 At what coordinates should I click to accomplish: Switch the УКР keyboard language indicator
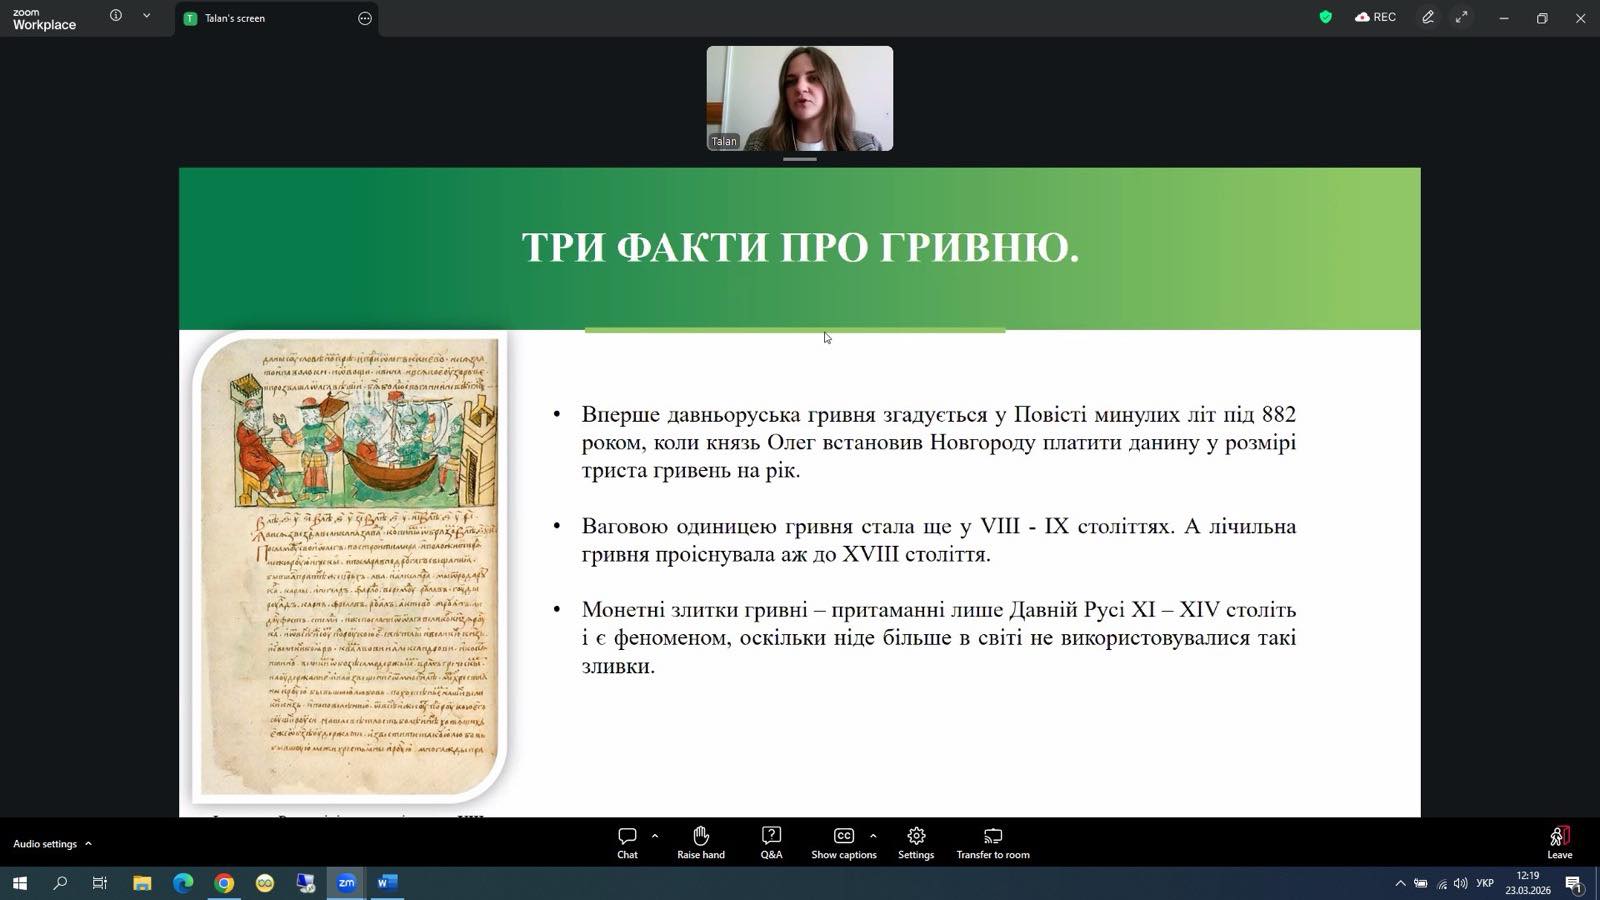pos(1485,883)
